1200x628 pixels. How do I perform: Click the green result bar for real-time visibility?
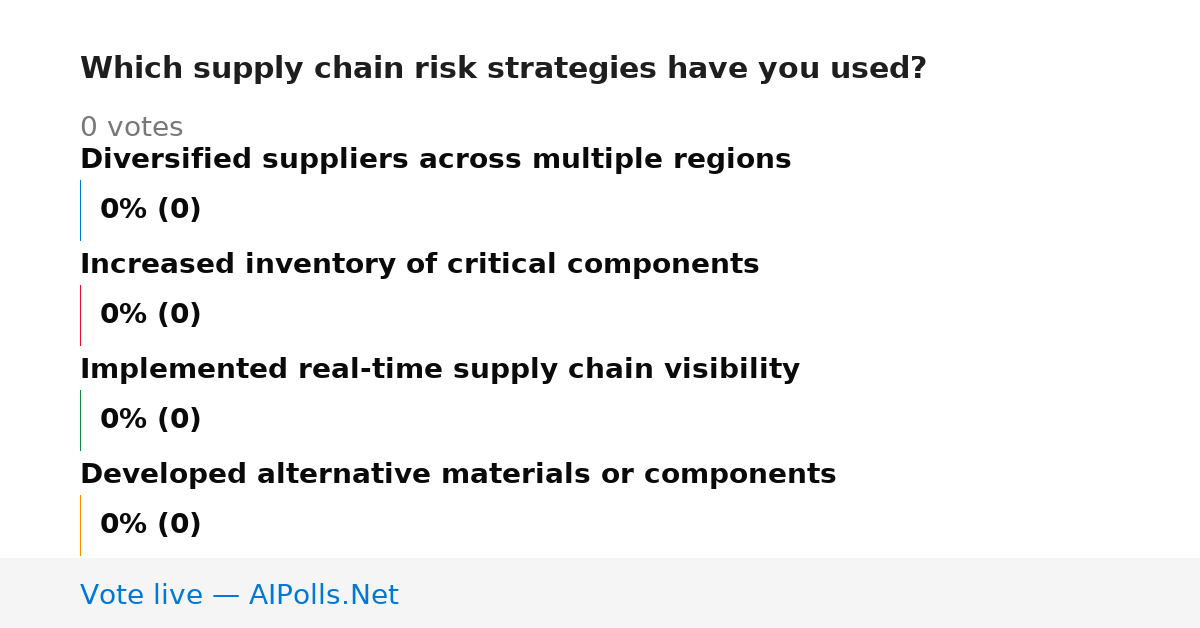pyautogui.click(x=80, y=420)
